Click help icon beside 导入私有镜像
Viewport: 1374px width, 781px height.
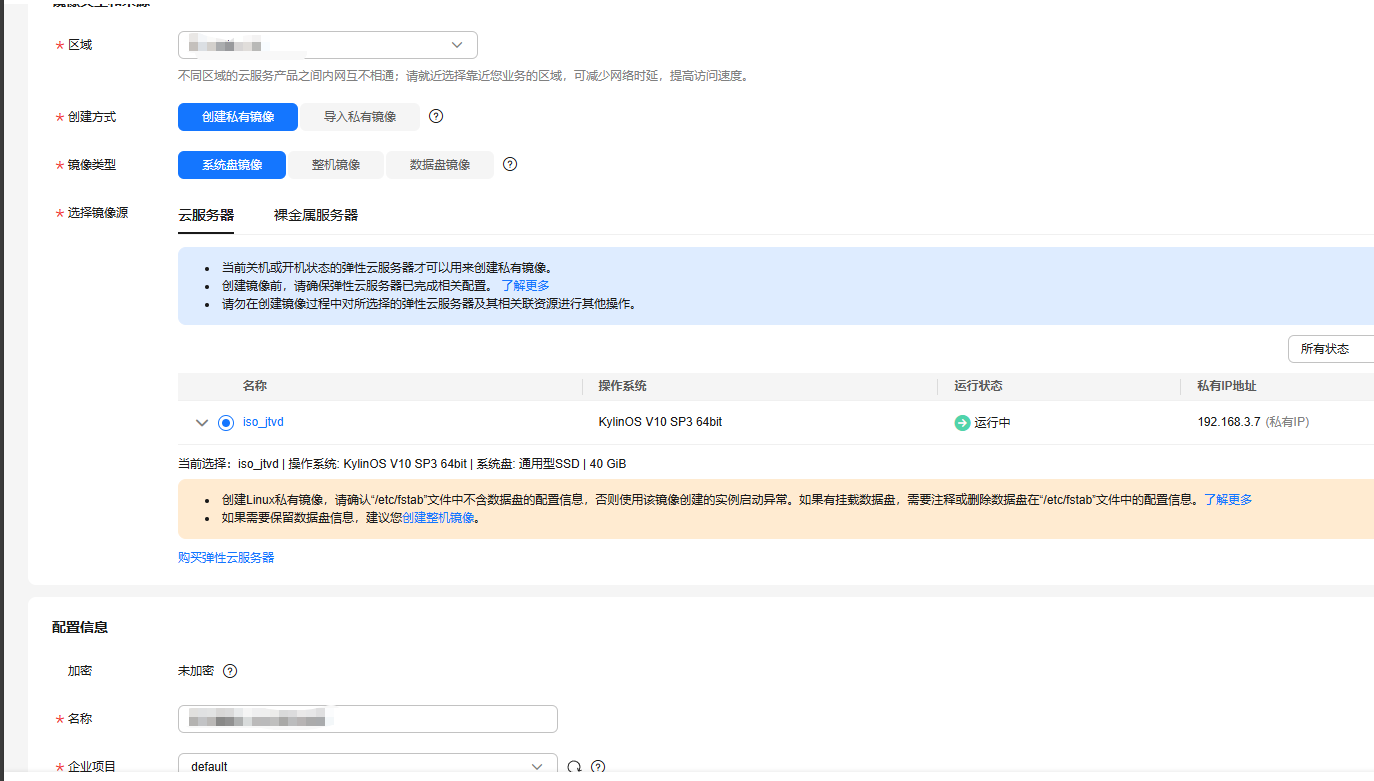click(x=436, y=116)
